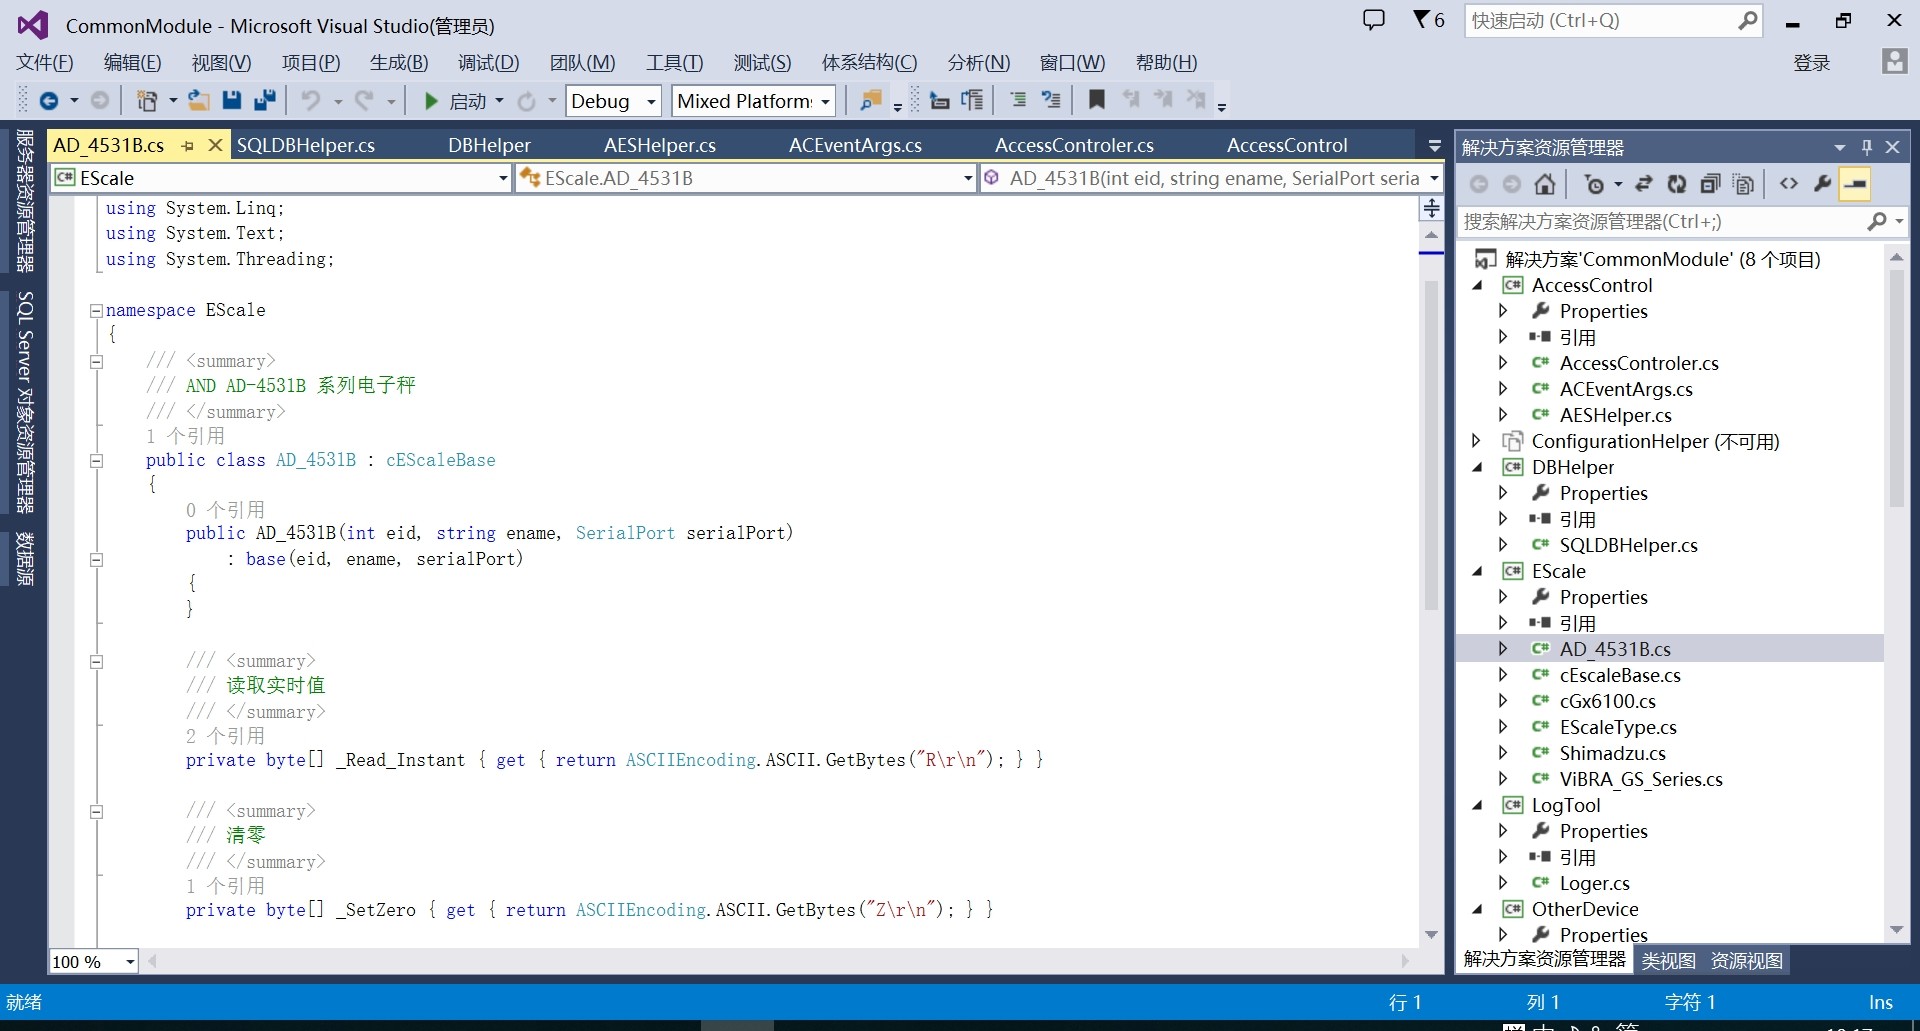Screen dimensions: 1920x1031
Task: Click the Save All toolbar icon
Action: pos(265,100)
